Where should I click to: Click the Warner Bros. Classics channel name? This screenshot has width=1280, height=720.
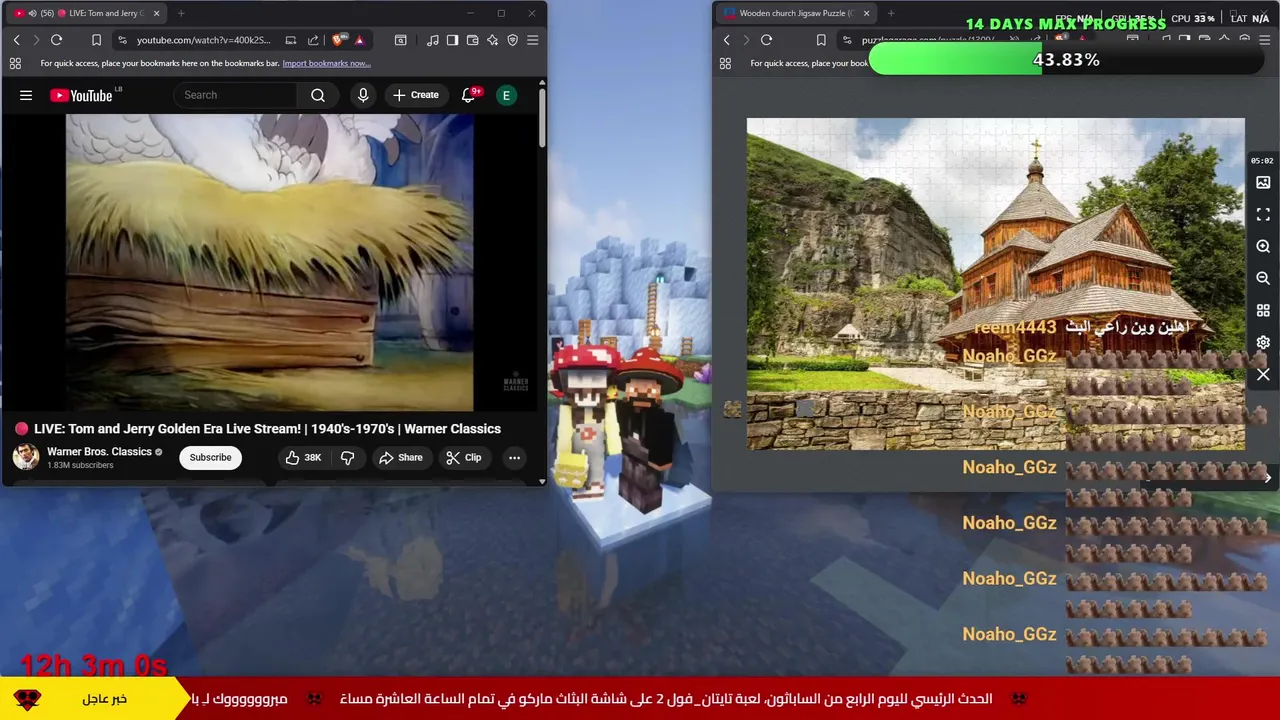coord(99,452)
